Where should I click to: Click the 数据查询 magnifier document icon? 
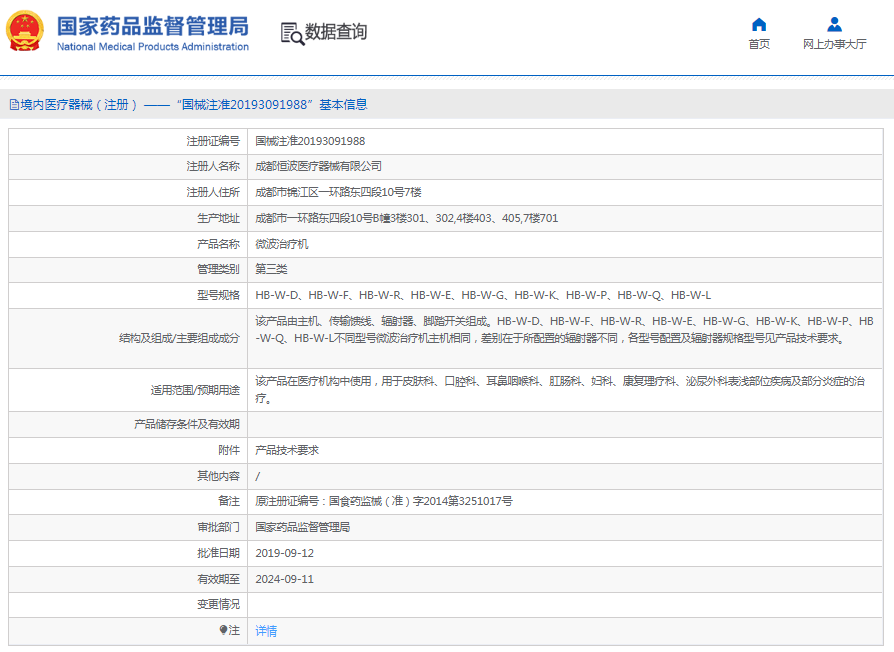coord(292,33)
